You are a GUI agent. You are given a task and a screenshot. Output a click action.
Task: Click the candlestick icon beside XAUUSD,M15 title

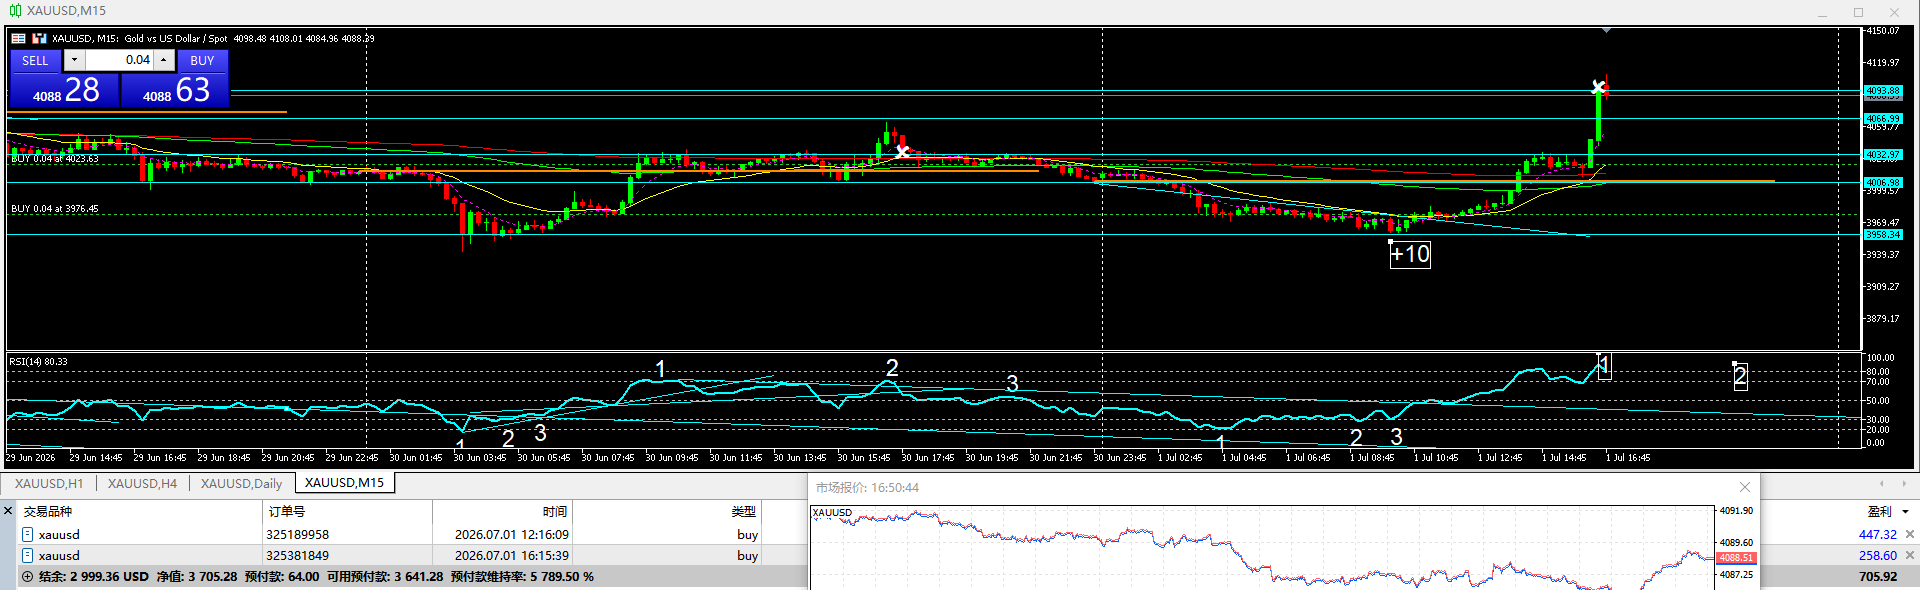click(15, 11)
